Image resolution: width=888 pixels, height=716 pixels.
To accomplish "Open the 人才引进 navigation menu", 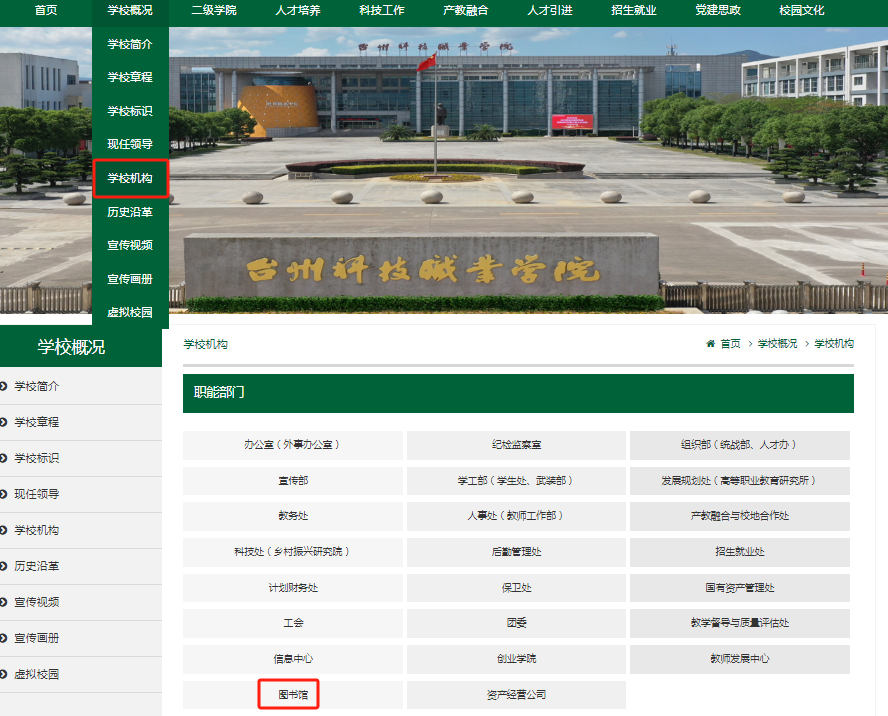I will pos(550,10).
